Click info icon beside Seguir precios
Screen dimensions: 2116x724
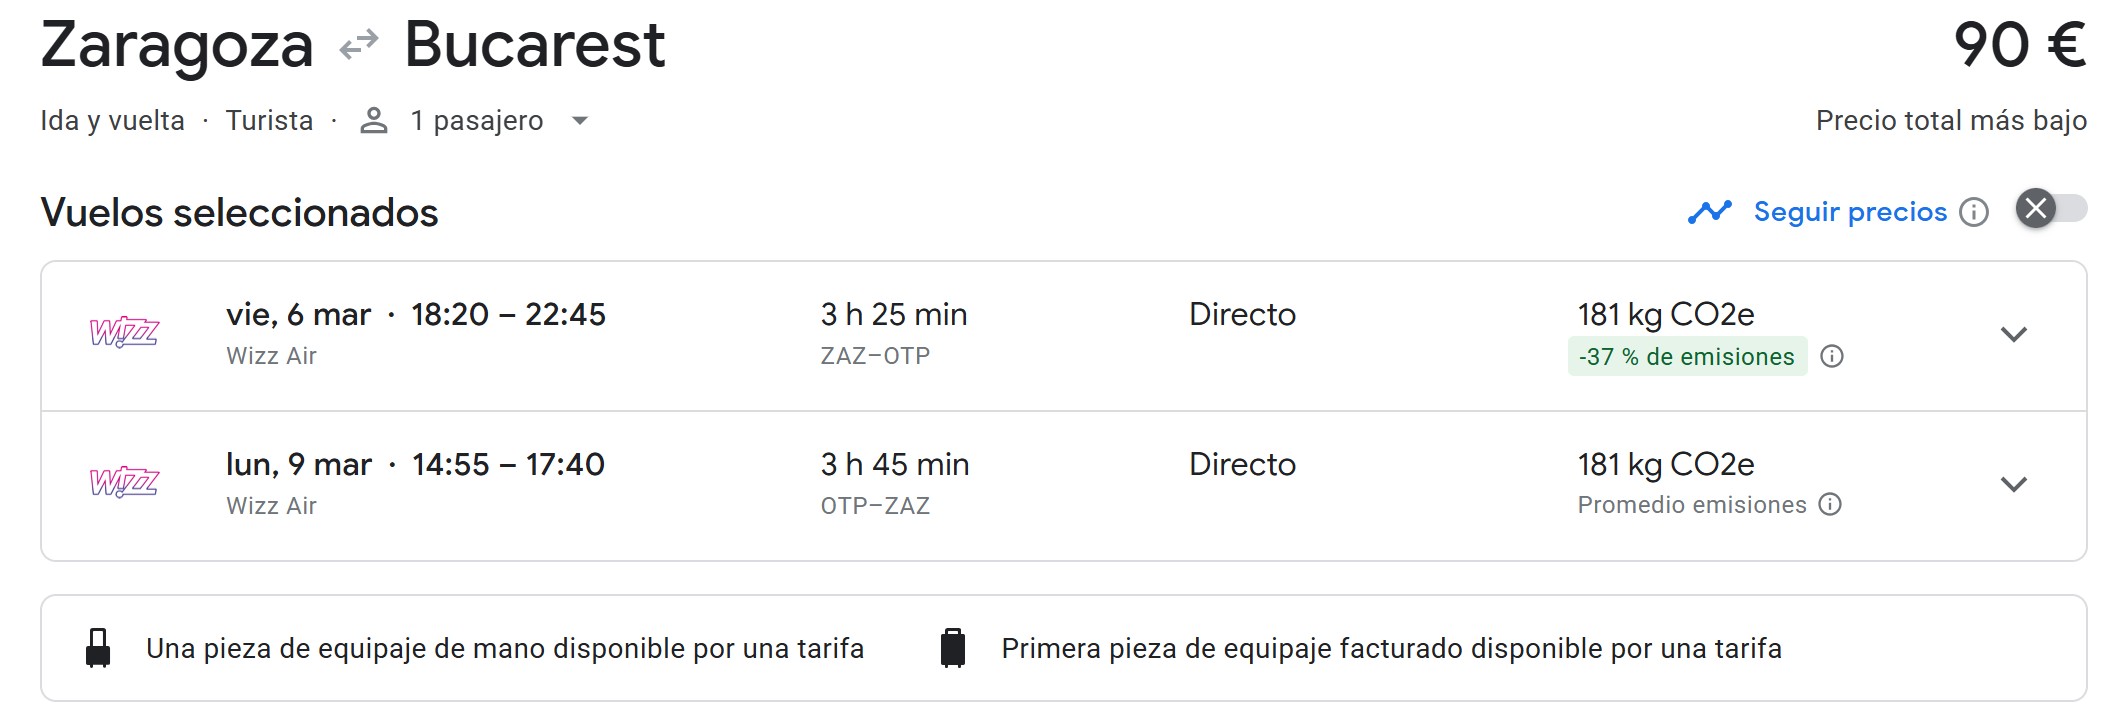coord(1974,212)
